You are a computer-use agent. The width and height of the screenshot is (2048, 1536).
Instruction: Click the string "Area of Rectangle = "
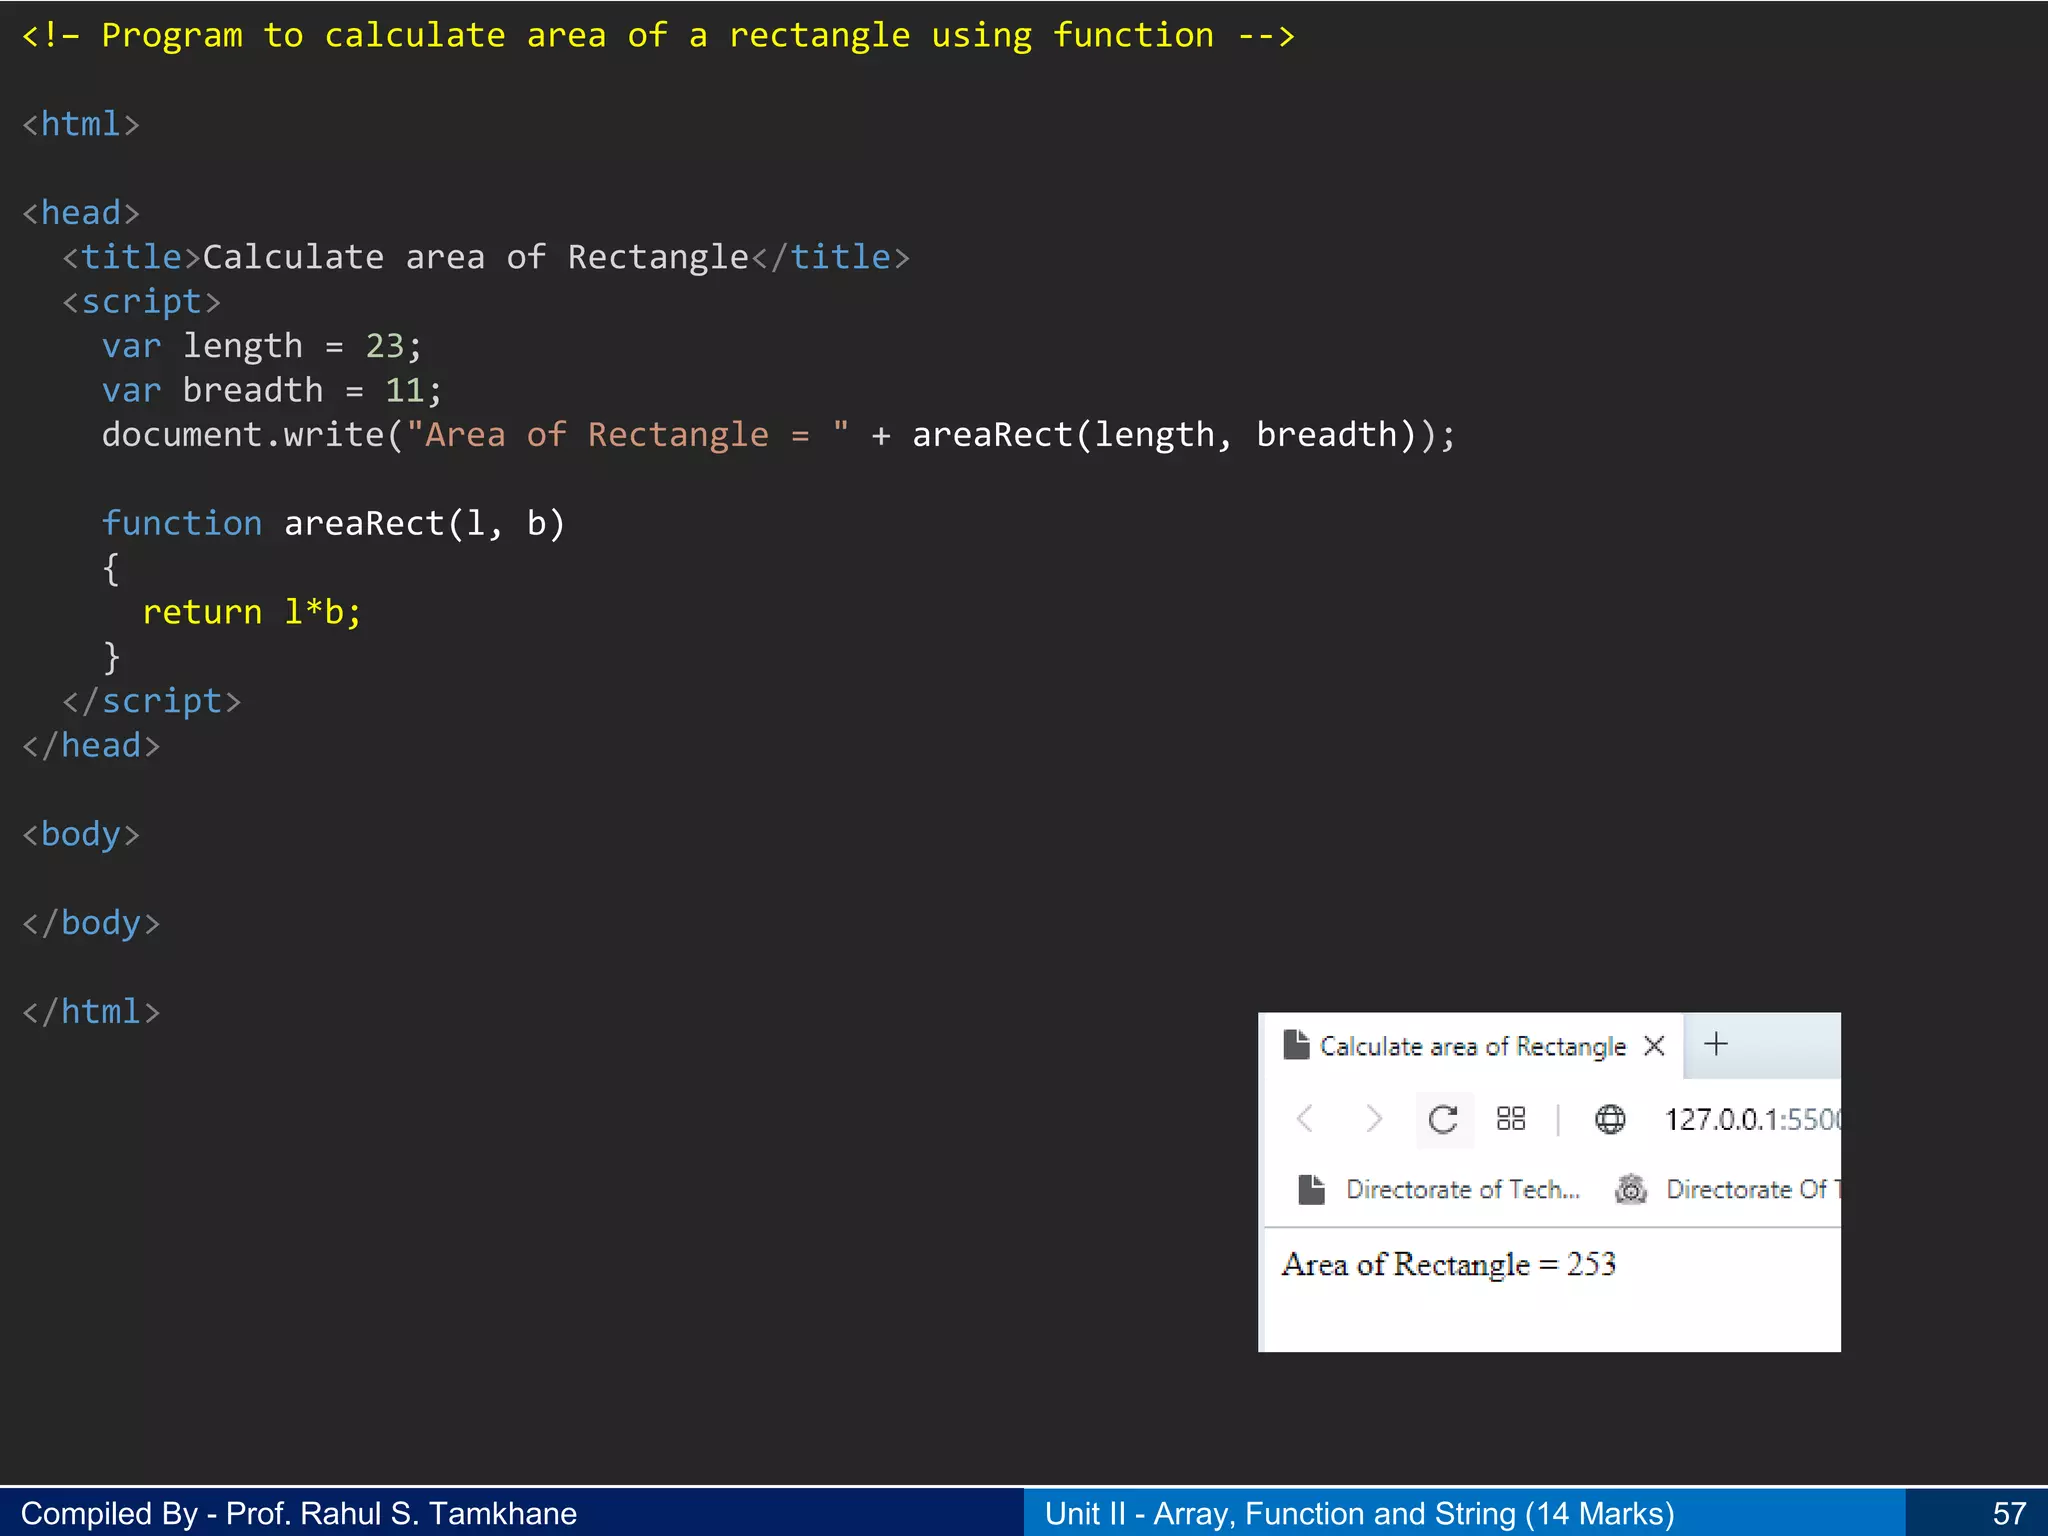(628, 435)
